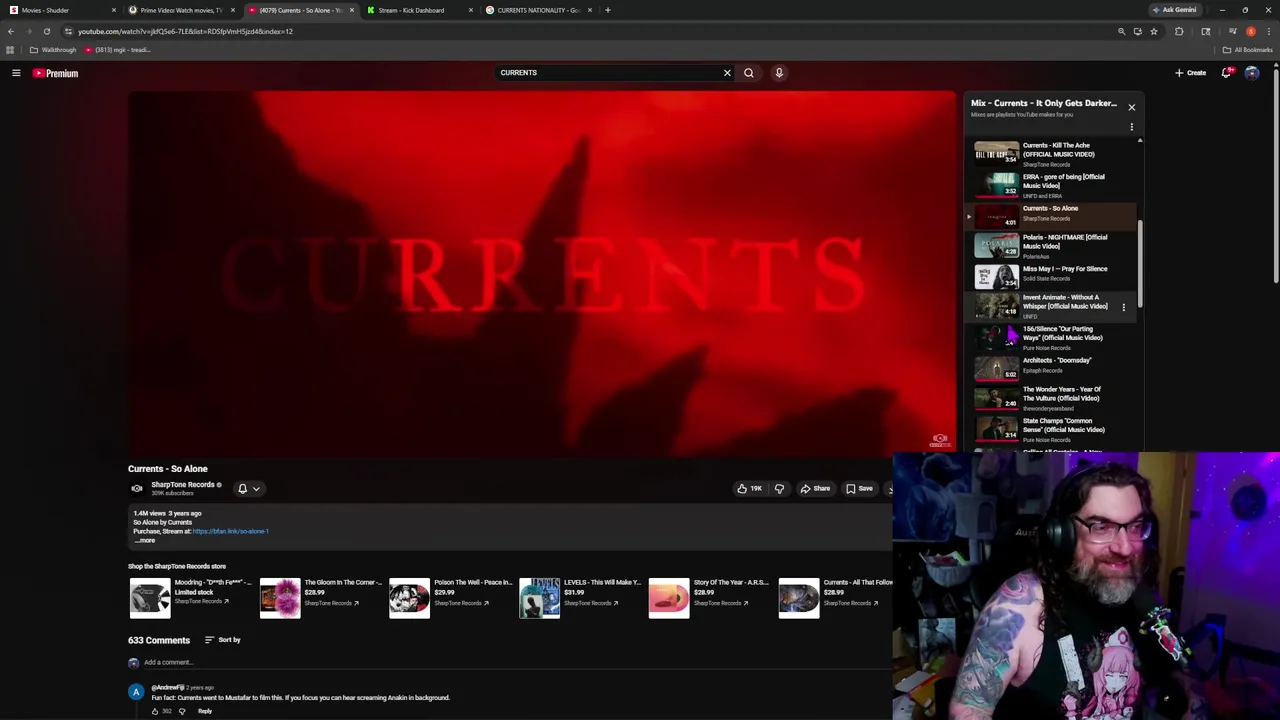Viewport: 1280px width, 720px height.
Task: Clear the CURRENTS search text
Action: coord(727,73)
